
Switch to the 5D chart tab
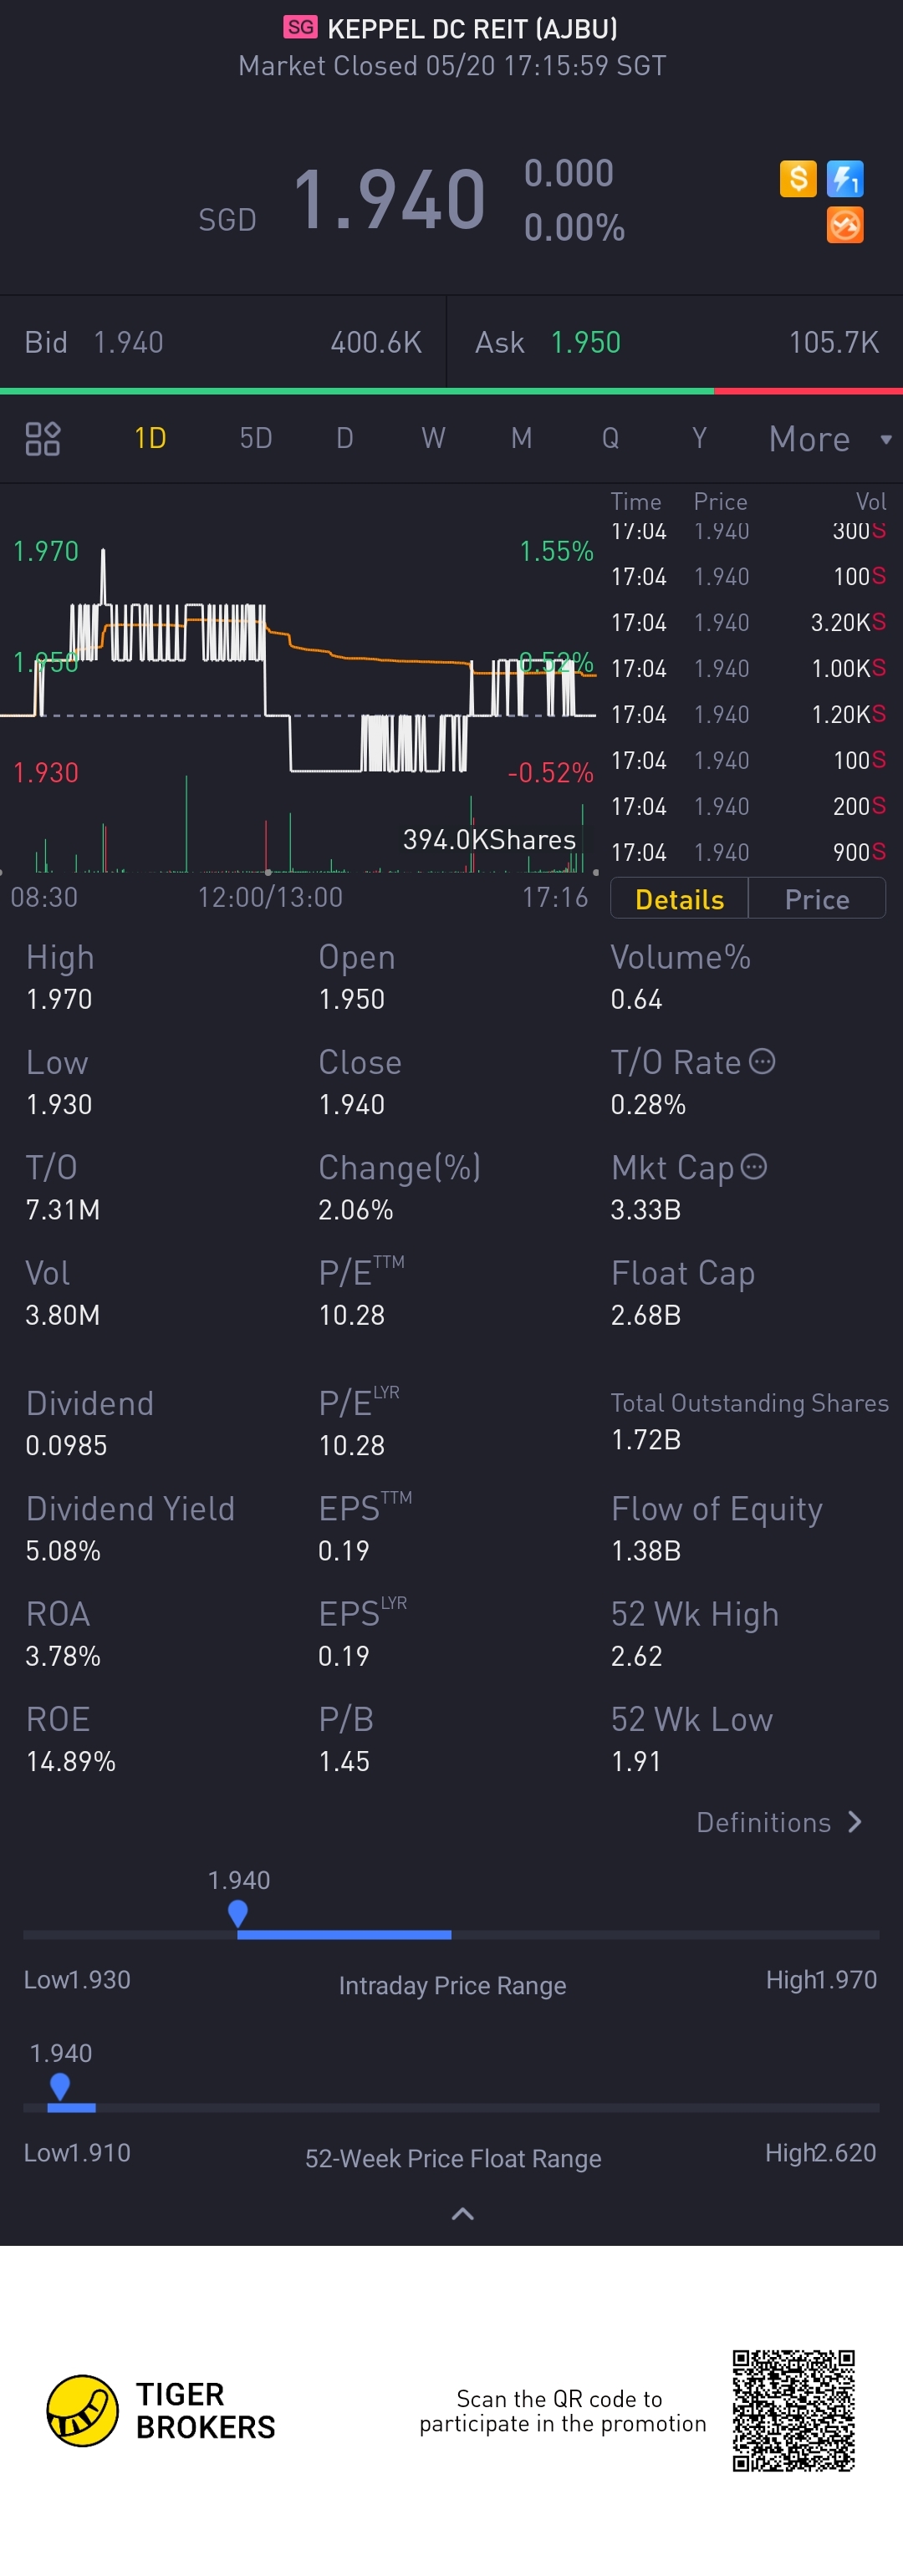point(255,438)
